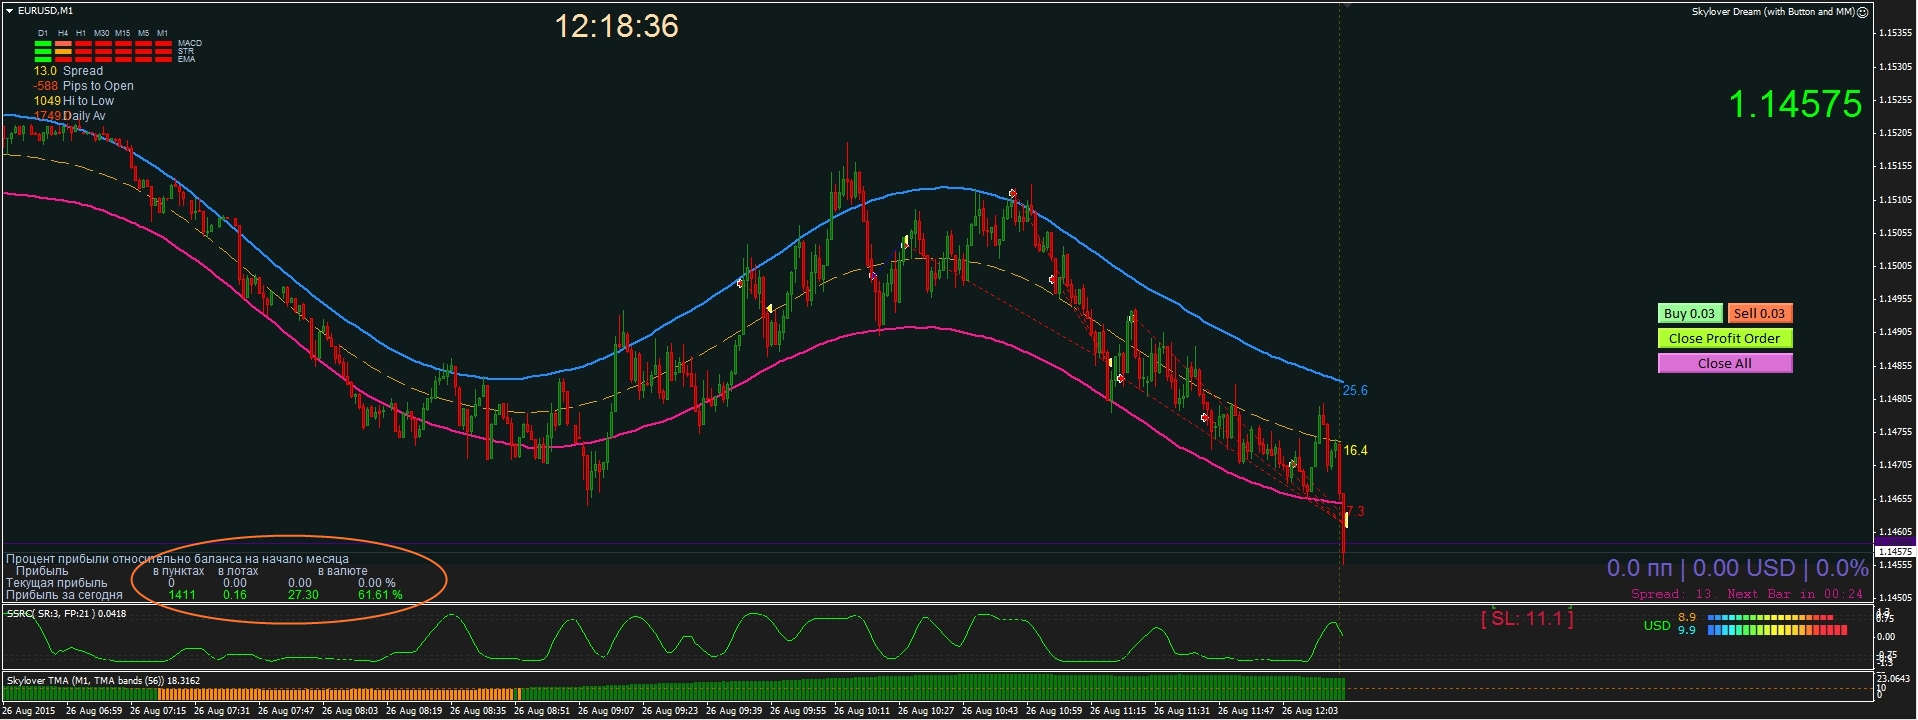Click the 26 Aug 06:59 time axis label
The width and height of the screenshot is (1918, 720).
(x=94, y=711)
